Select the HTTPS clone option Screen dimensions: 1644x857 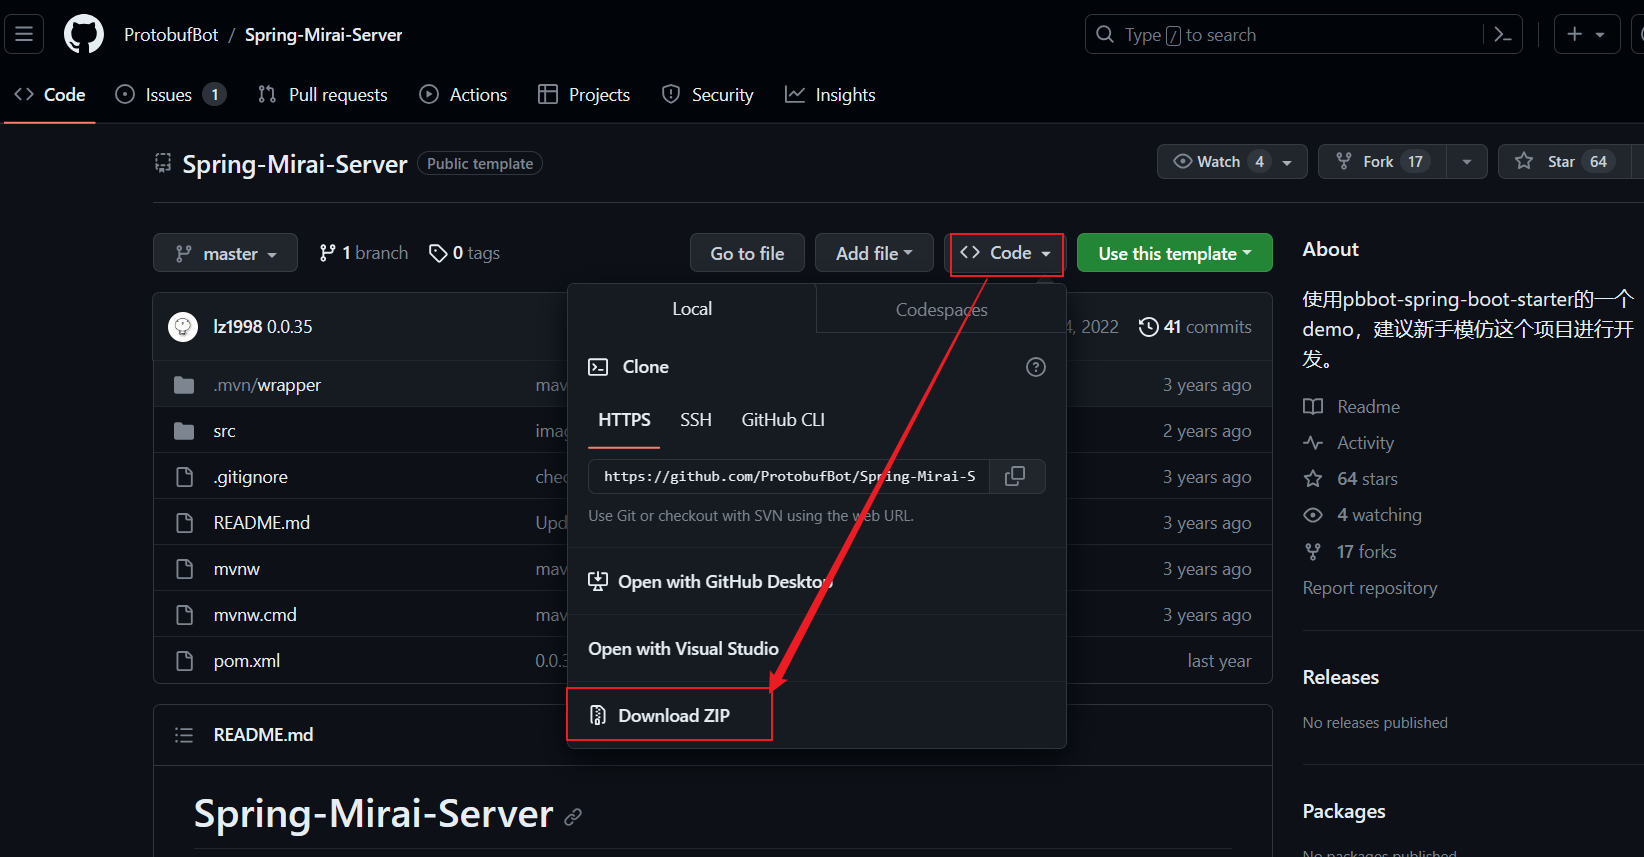624,420
